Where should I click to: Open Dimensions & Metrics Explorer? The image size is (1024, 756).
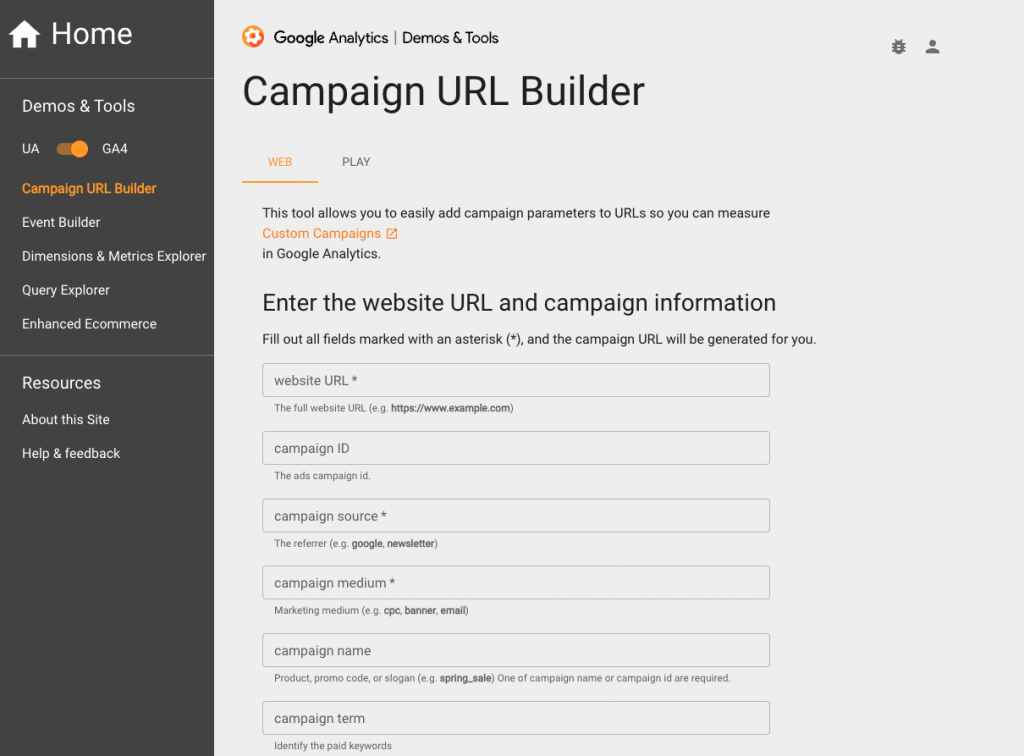click(x=113, y=256)
